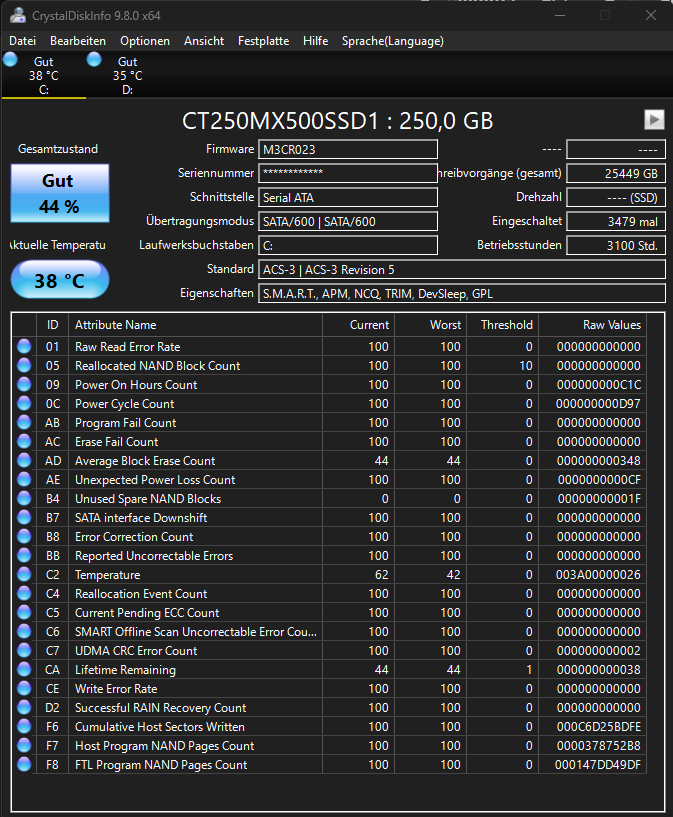673x817 pixels.
Task: Switch to the D: drive tab
Action: pyautogui.click(x=128, y=75)
